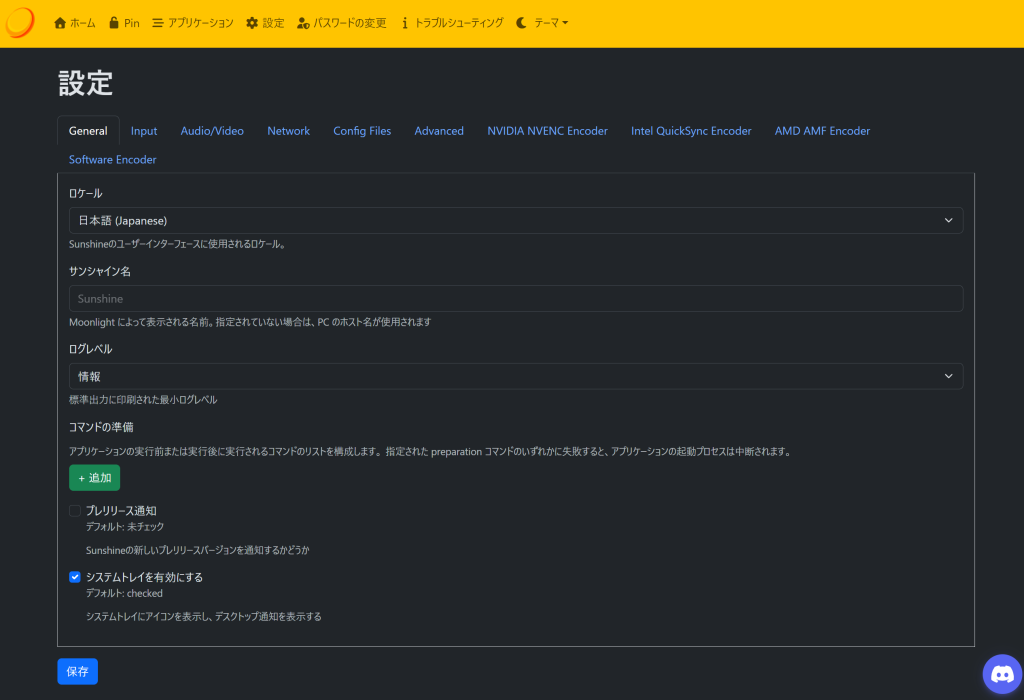Image resolution: width=1024 pixels, height=700 pixels.
Task: Switch to the Network tab
Action: coord(288,131)
